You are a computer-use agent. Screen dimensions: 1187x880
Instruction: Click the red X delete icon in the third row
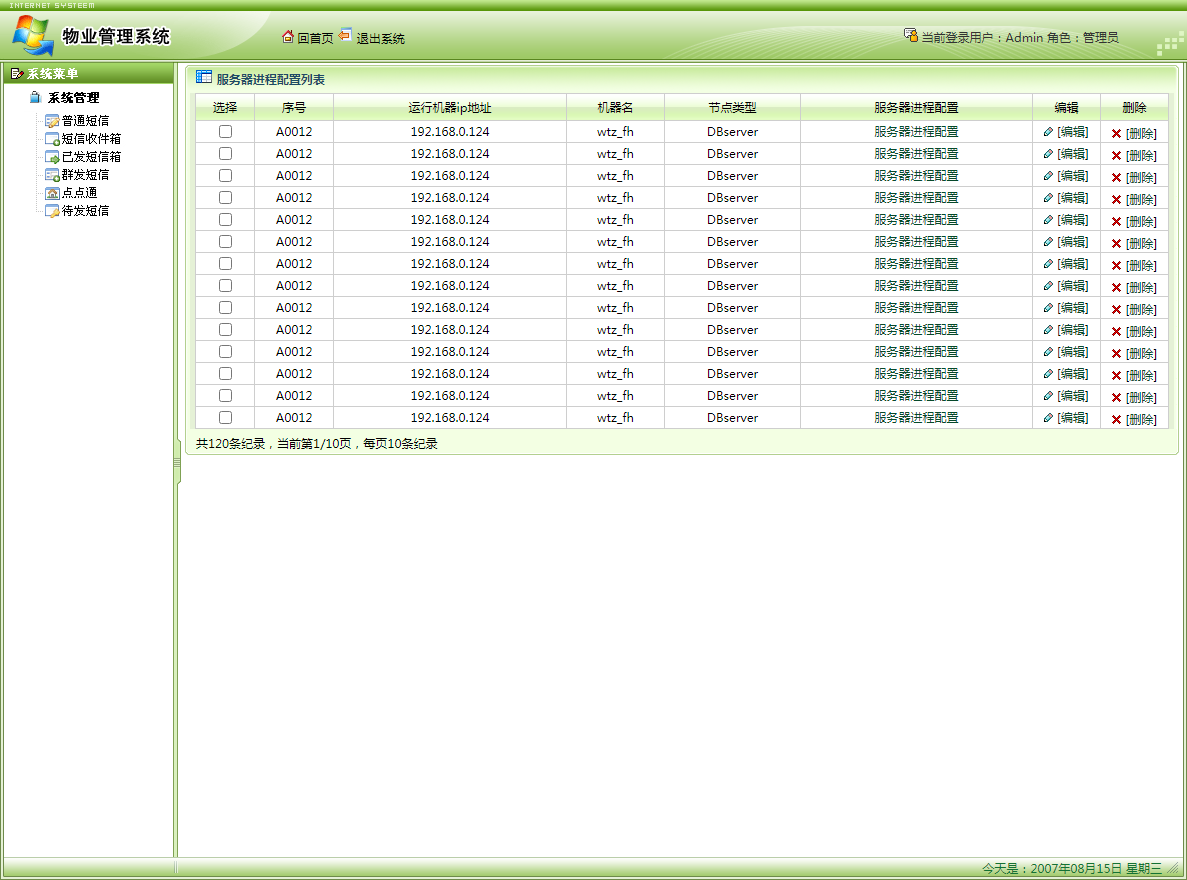[x=1116, y=178]
